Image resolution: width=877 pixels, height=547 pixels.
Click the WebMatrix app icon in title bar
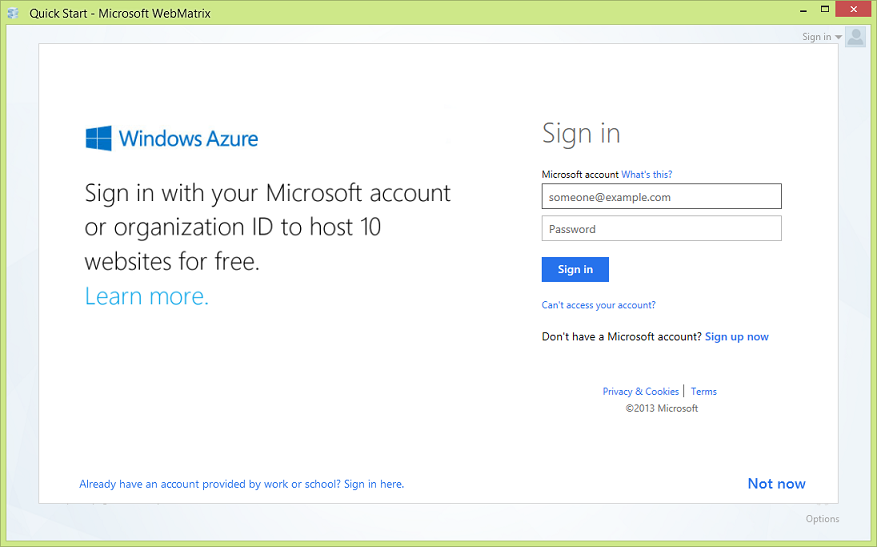click(x=13, y=13)
